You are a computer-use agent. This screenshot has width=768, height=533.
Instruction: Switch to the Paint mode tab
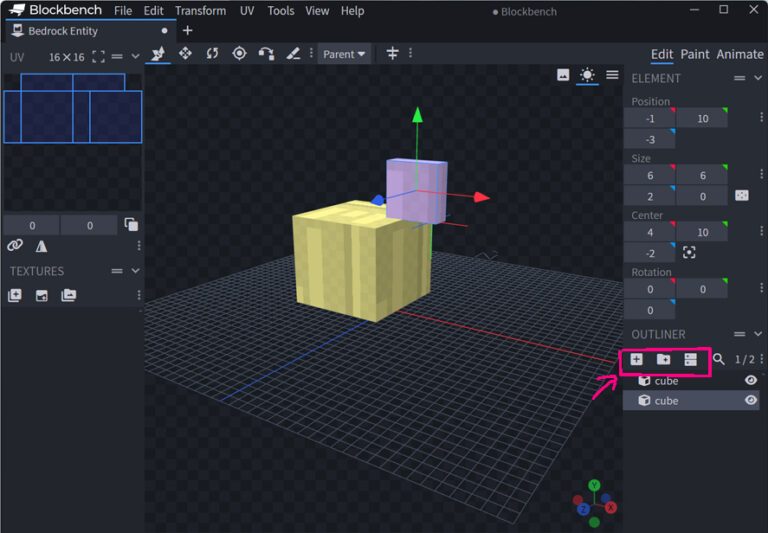(694, 54)
